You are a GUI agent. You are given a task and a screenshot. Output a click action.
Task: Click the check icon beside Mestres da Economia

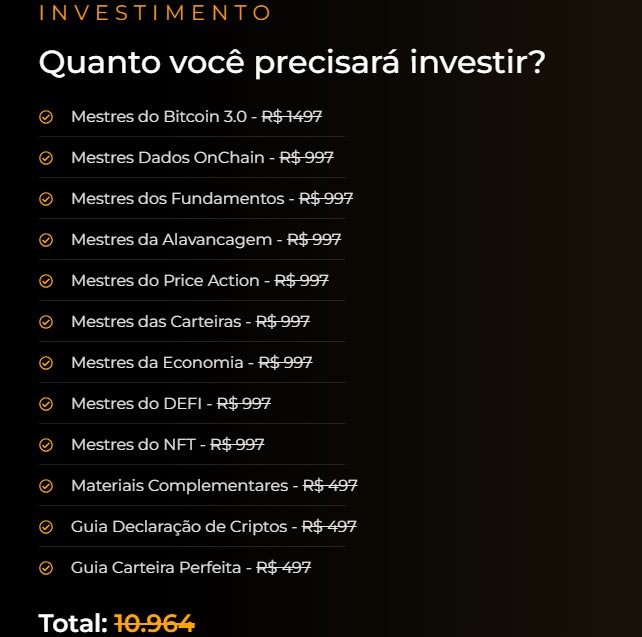pyautogui.click(x=46, y=363)
